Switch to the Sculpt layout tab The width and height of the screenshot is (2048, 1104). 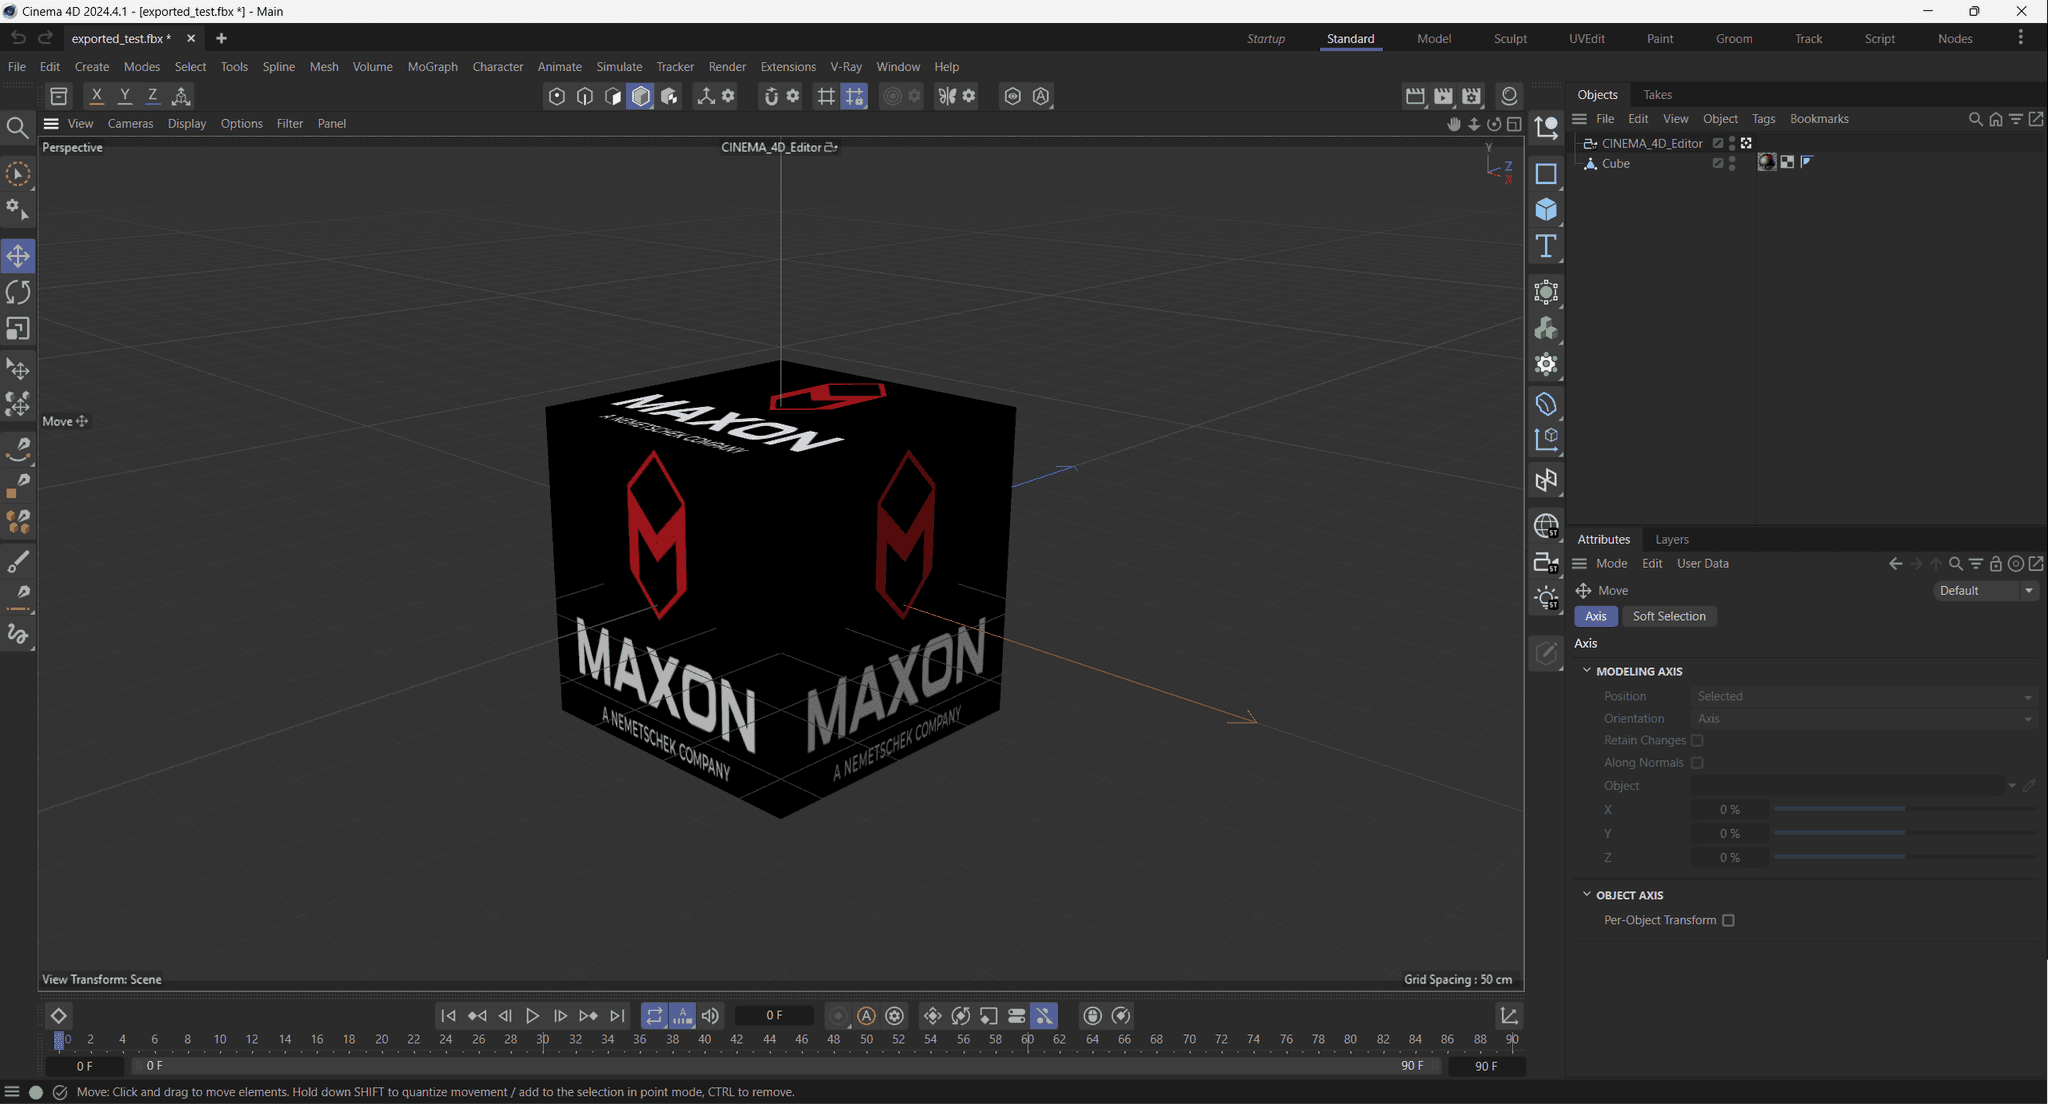point(1510,39)
